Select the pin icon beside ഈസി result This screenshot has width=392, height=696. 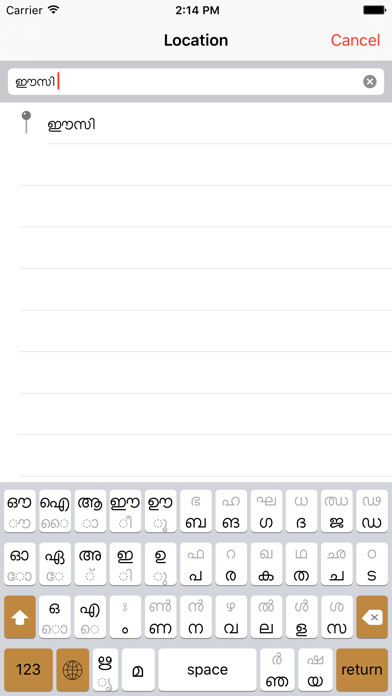pos(27,122)
